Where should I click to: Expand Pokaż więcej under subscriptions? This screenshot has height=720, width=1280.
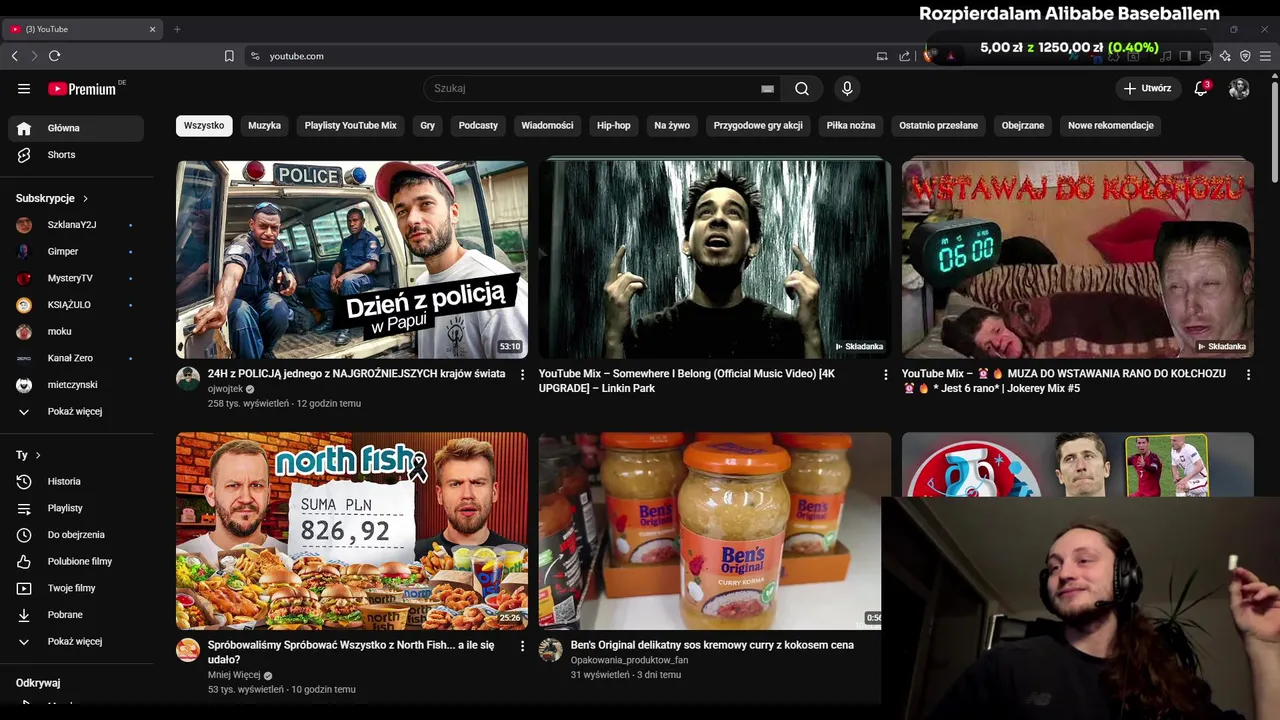coord(76,412)
